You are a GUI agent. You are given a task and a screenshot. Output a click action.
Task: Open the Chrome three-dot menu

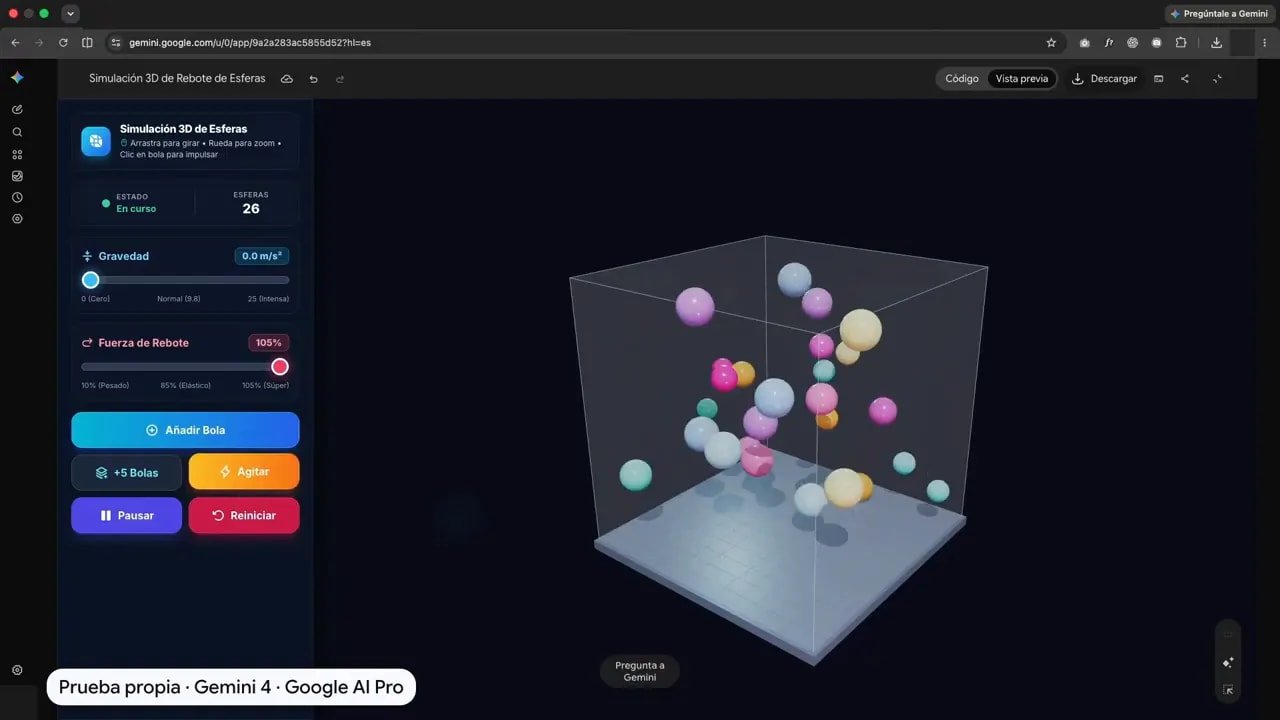pos(1265,43)
